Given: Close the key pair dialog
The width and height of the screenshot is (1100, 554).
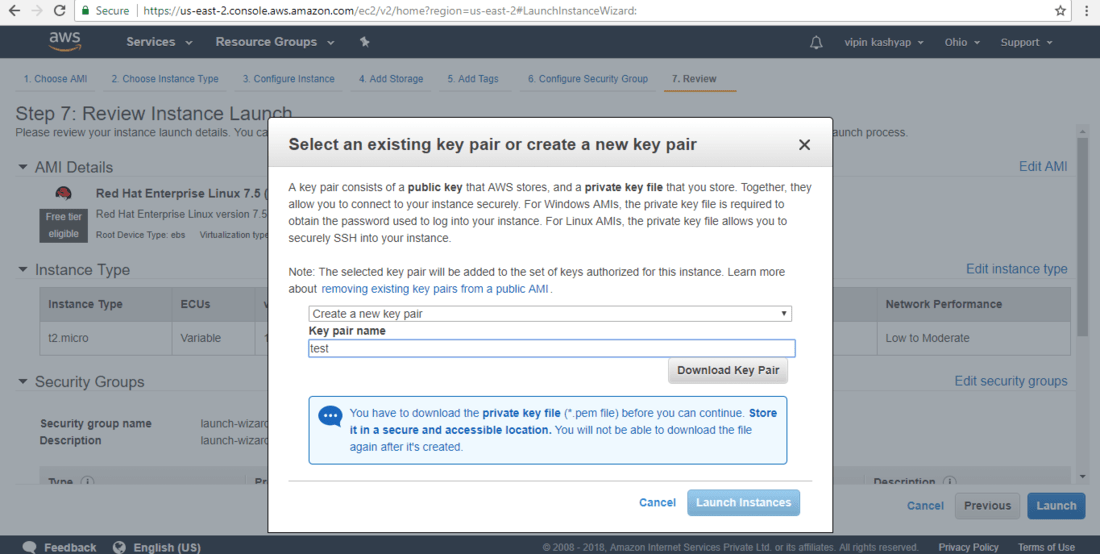Looking at the screenshot, I should click(x=804, y=145).
